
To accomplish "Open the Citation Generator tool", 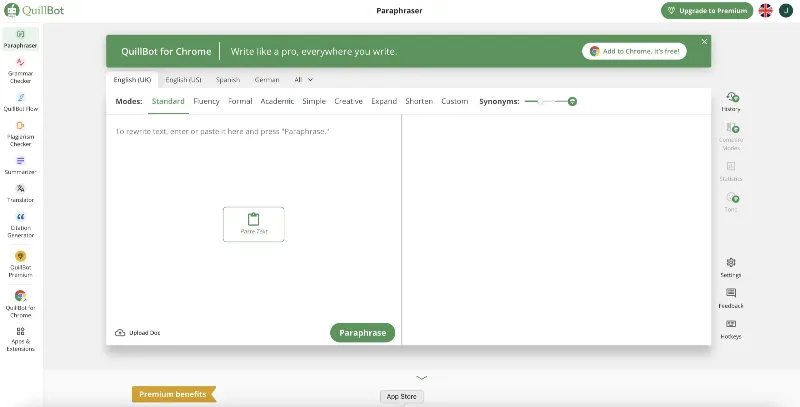I will tap(20, 224).
